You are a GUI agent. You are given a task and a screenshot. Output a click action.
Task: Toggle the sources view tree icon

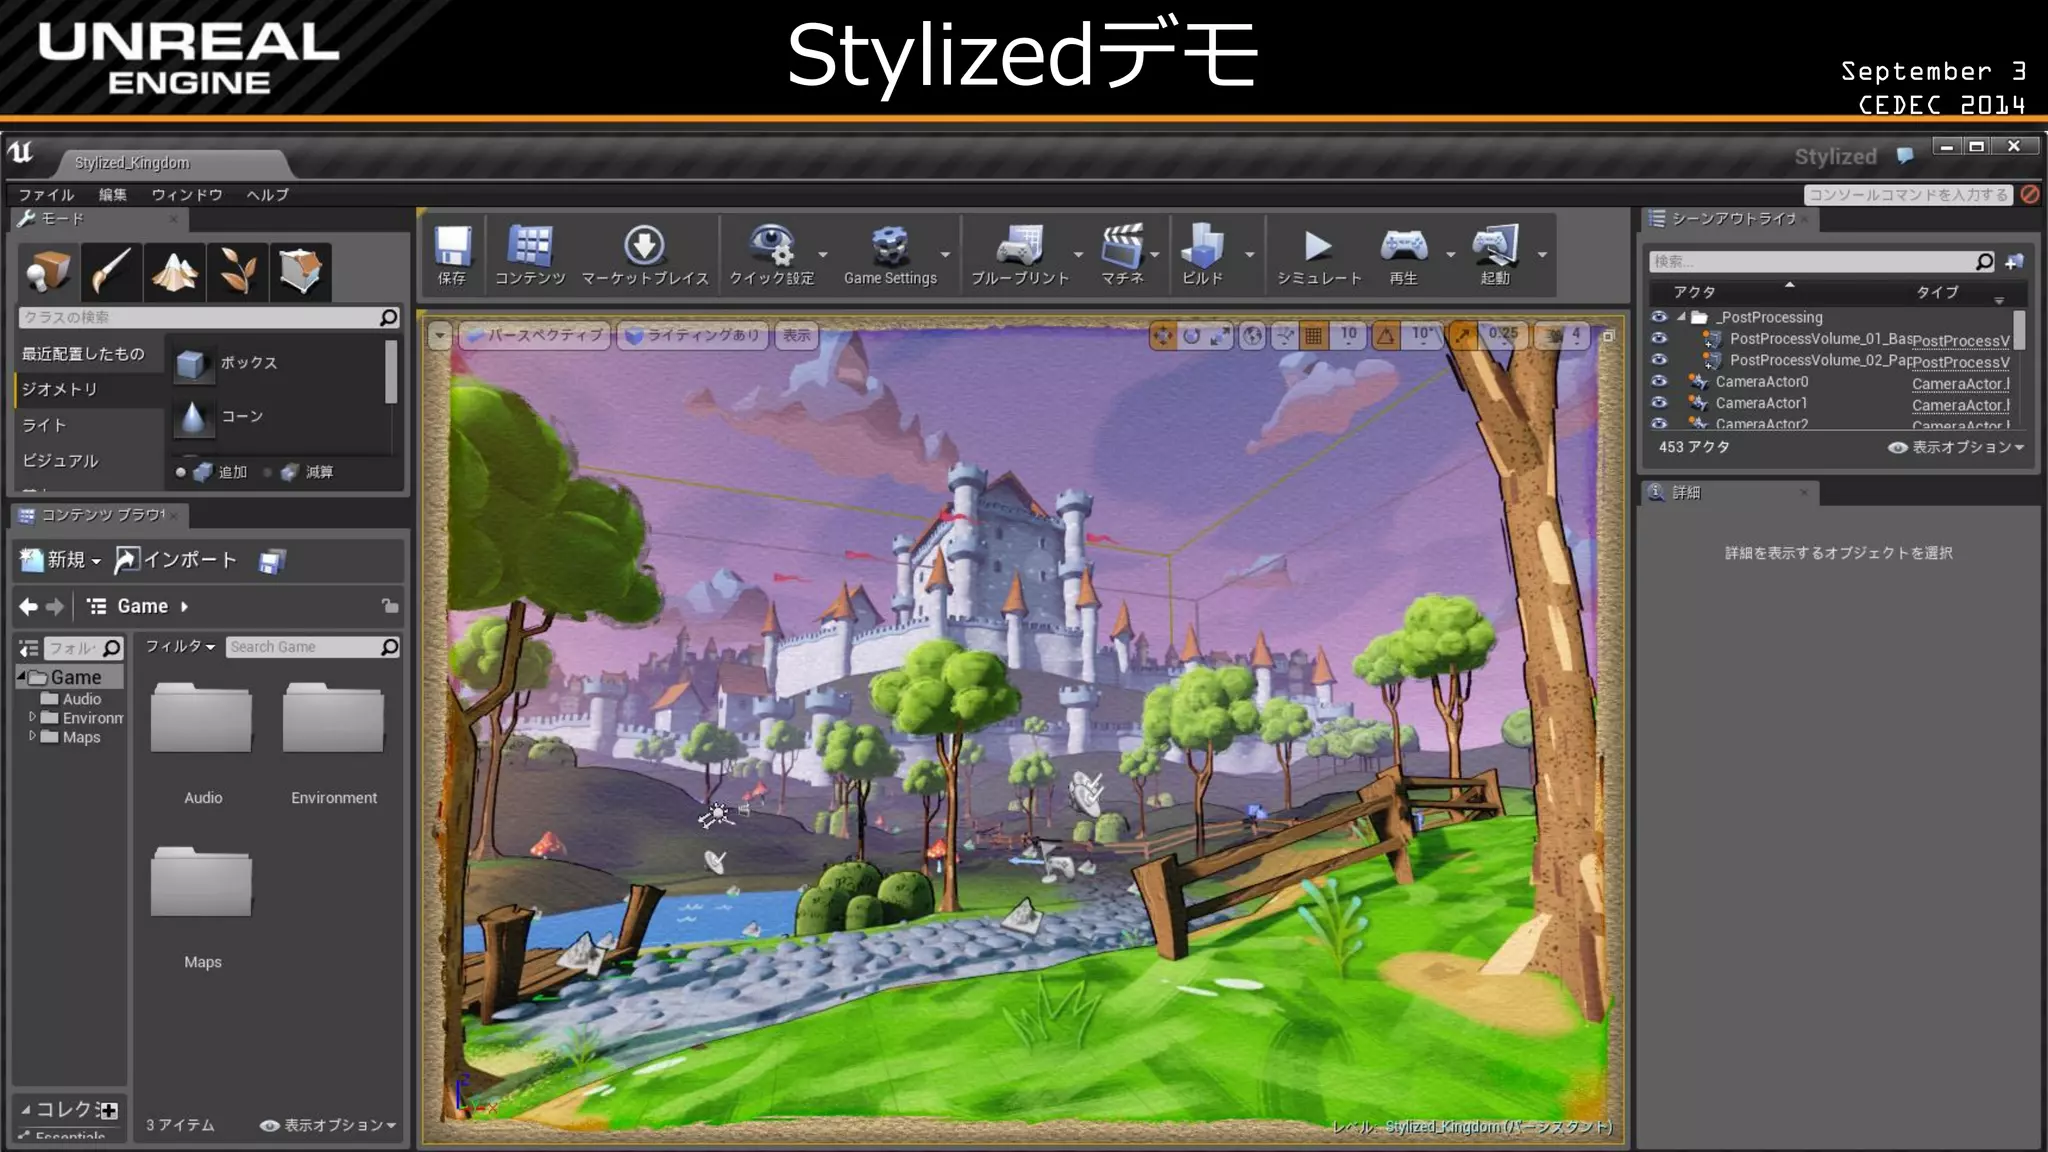pyautogui.click(x=29, y=649)
